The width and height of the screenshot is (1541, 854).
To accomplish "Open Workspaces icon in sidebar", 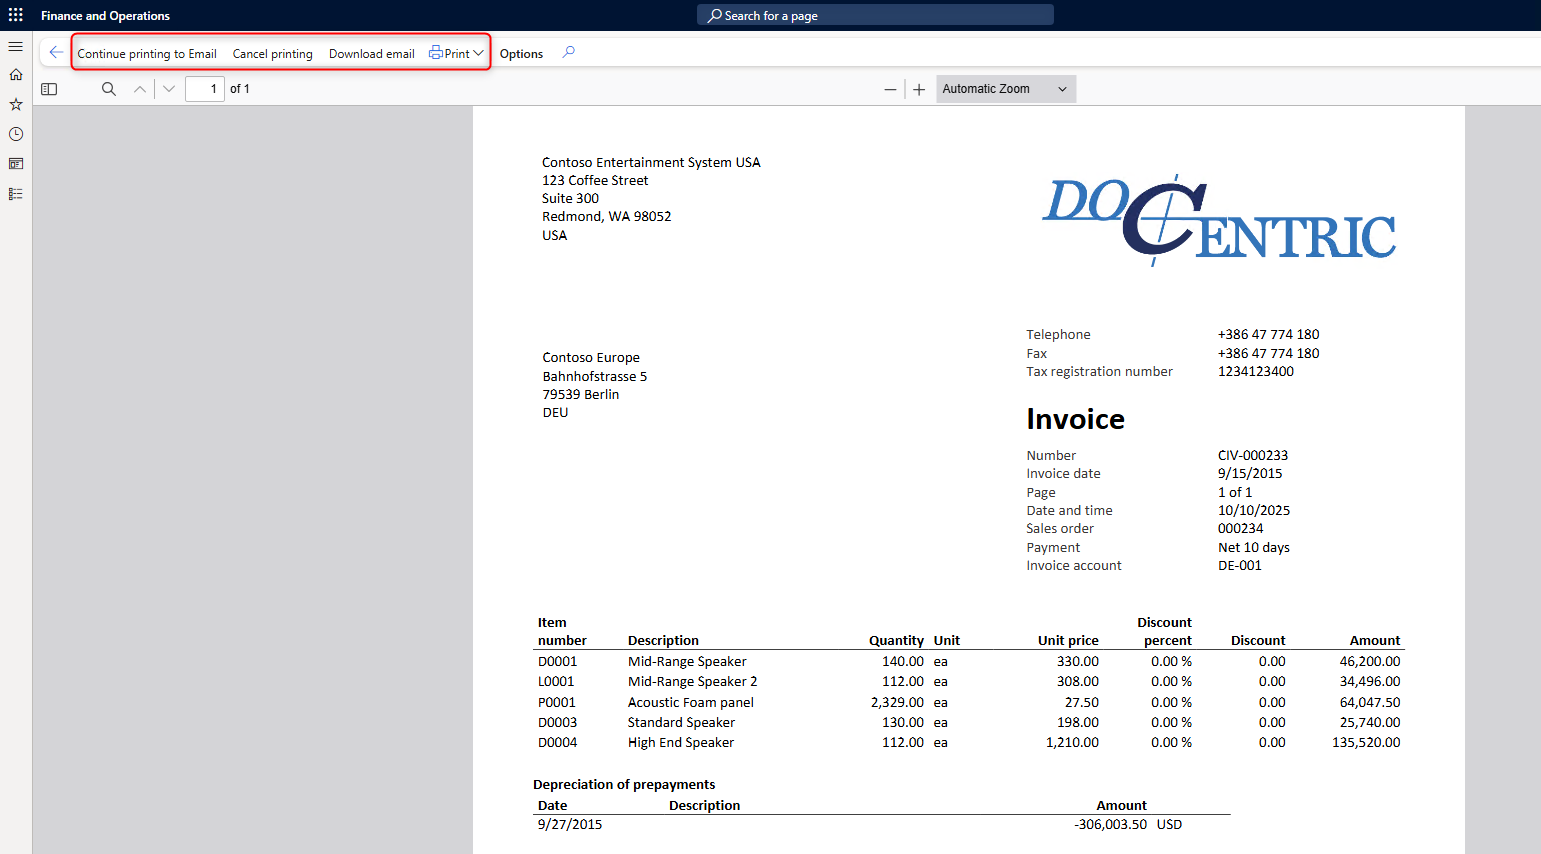I will 16,164.
